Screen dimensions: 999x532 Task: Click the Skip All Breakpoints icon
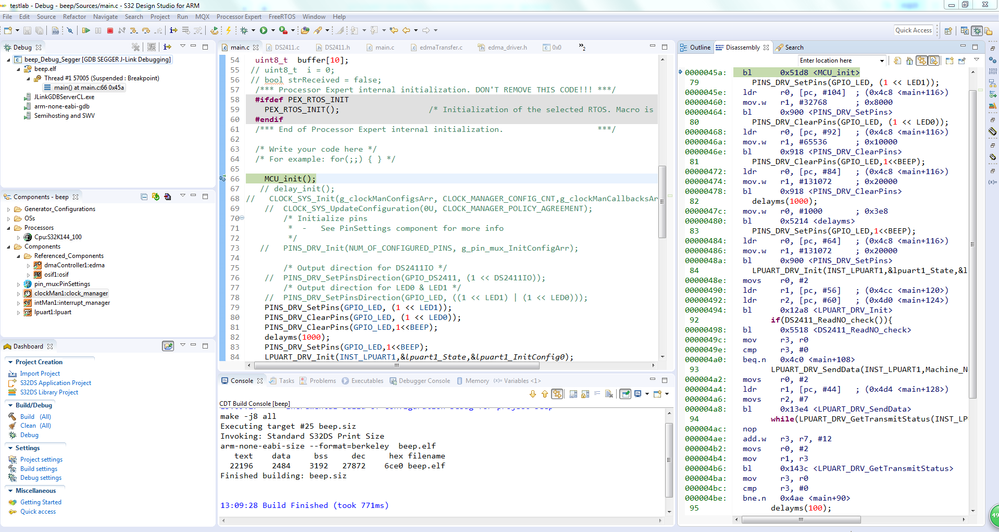(69, 30)
